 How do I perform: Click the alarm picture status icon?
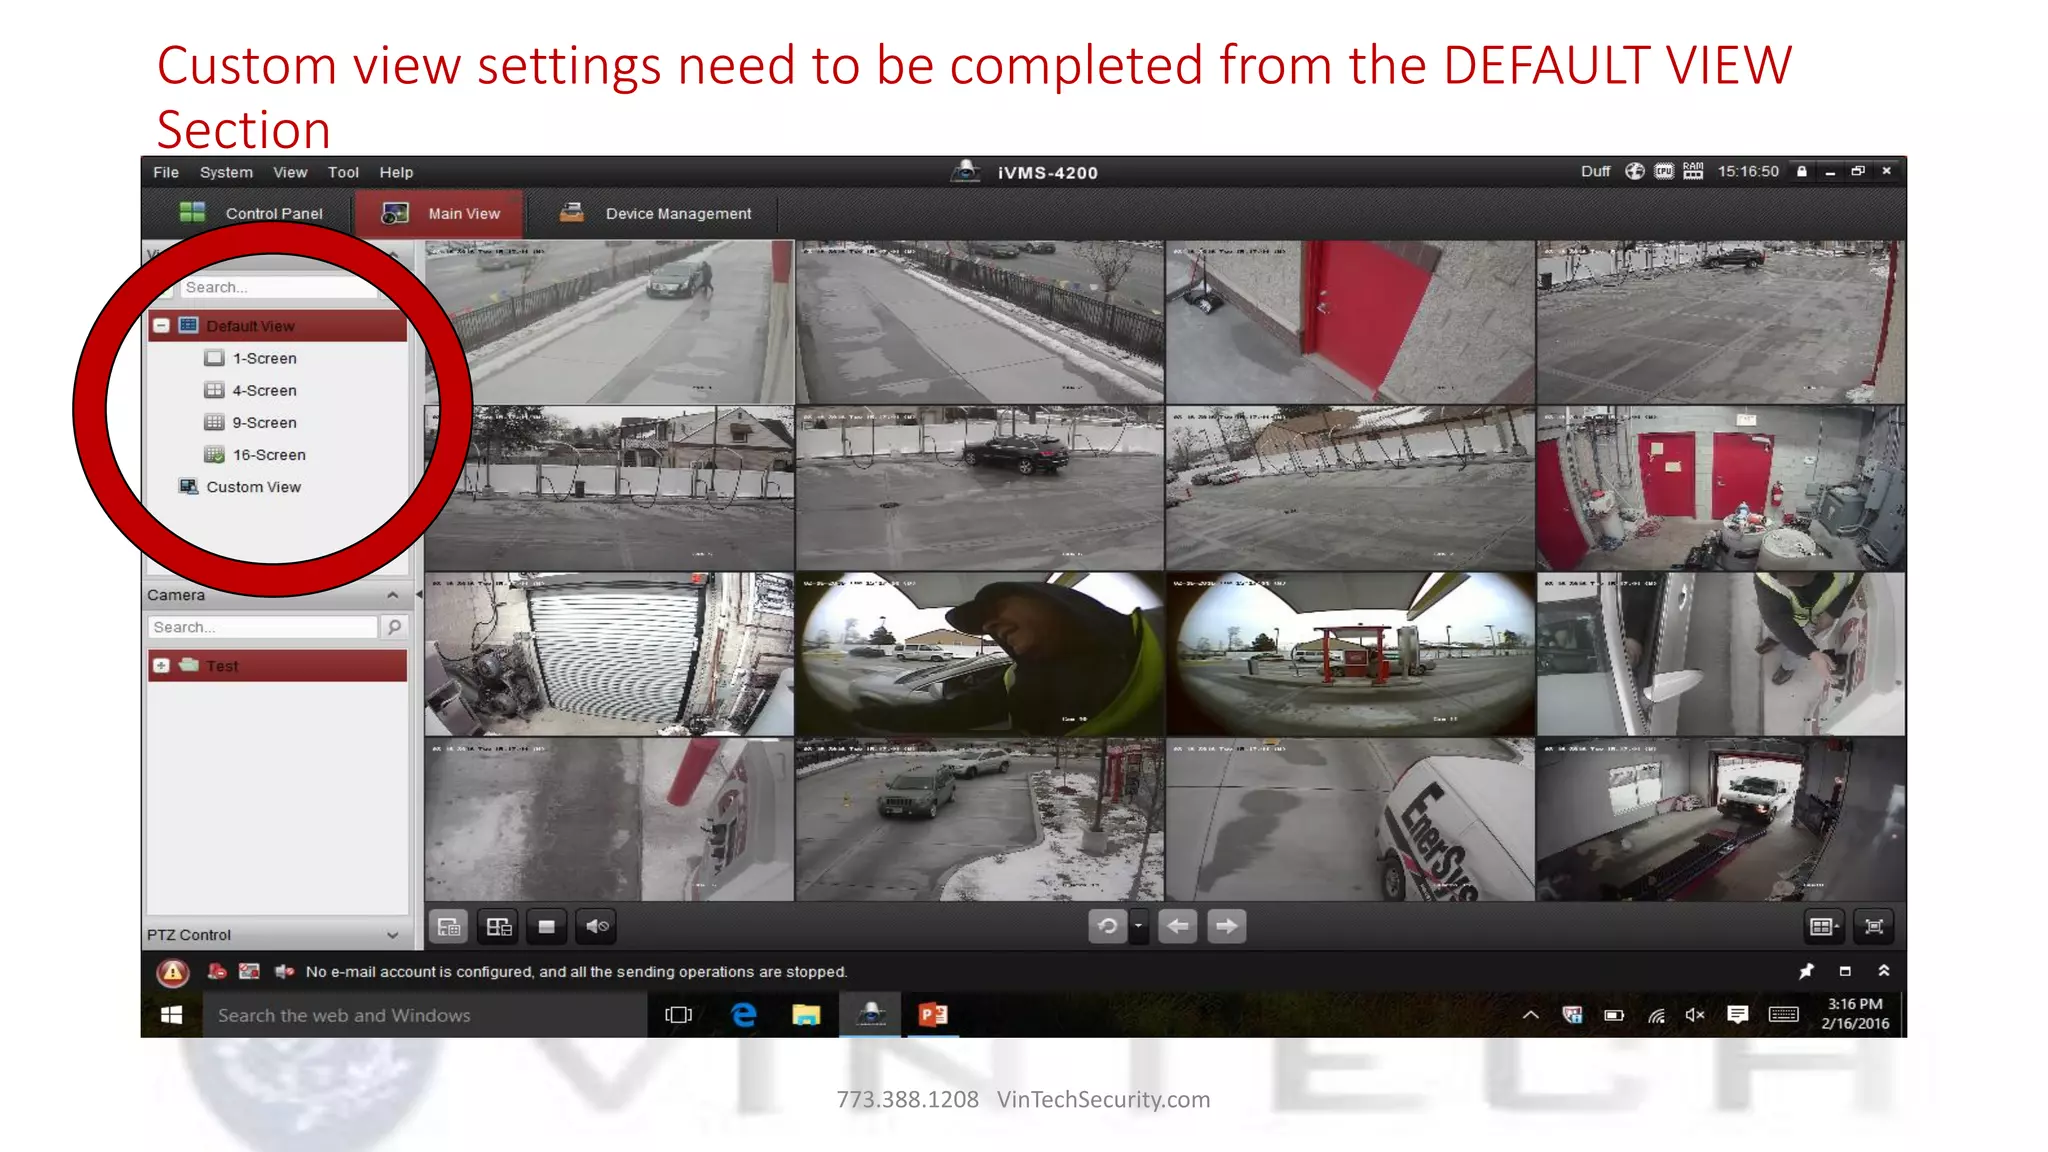[249, 971]
